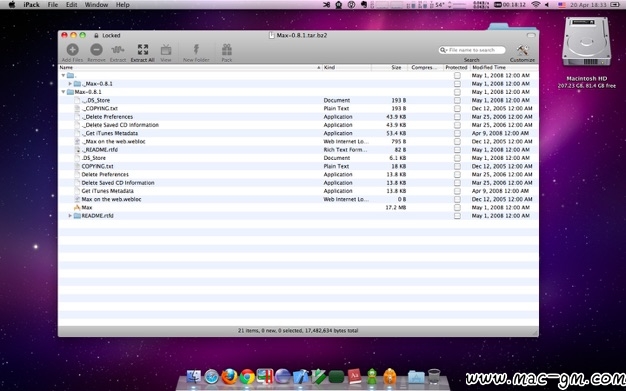626x391 pixels.
Task: Launch Firefox from the Dock
Action: pyautogui.click(x=229, y=376)
